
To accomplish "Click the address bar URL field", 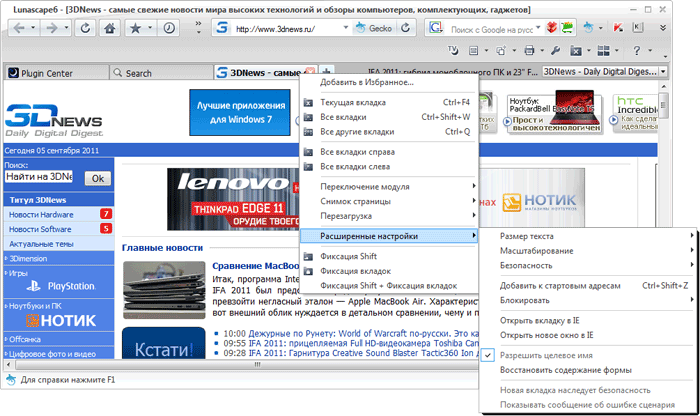I will pos(286,29).
